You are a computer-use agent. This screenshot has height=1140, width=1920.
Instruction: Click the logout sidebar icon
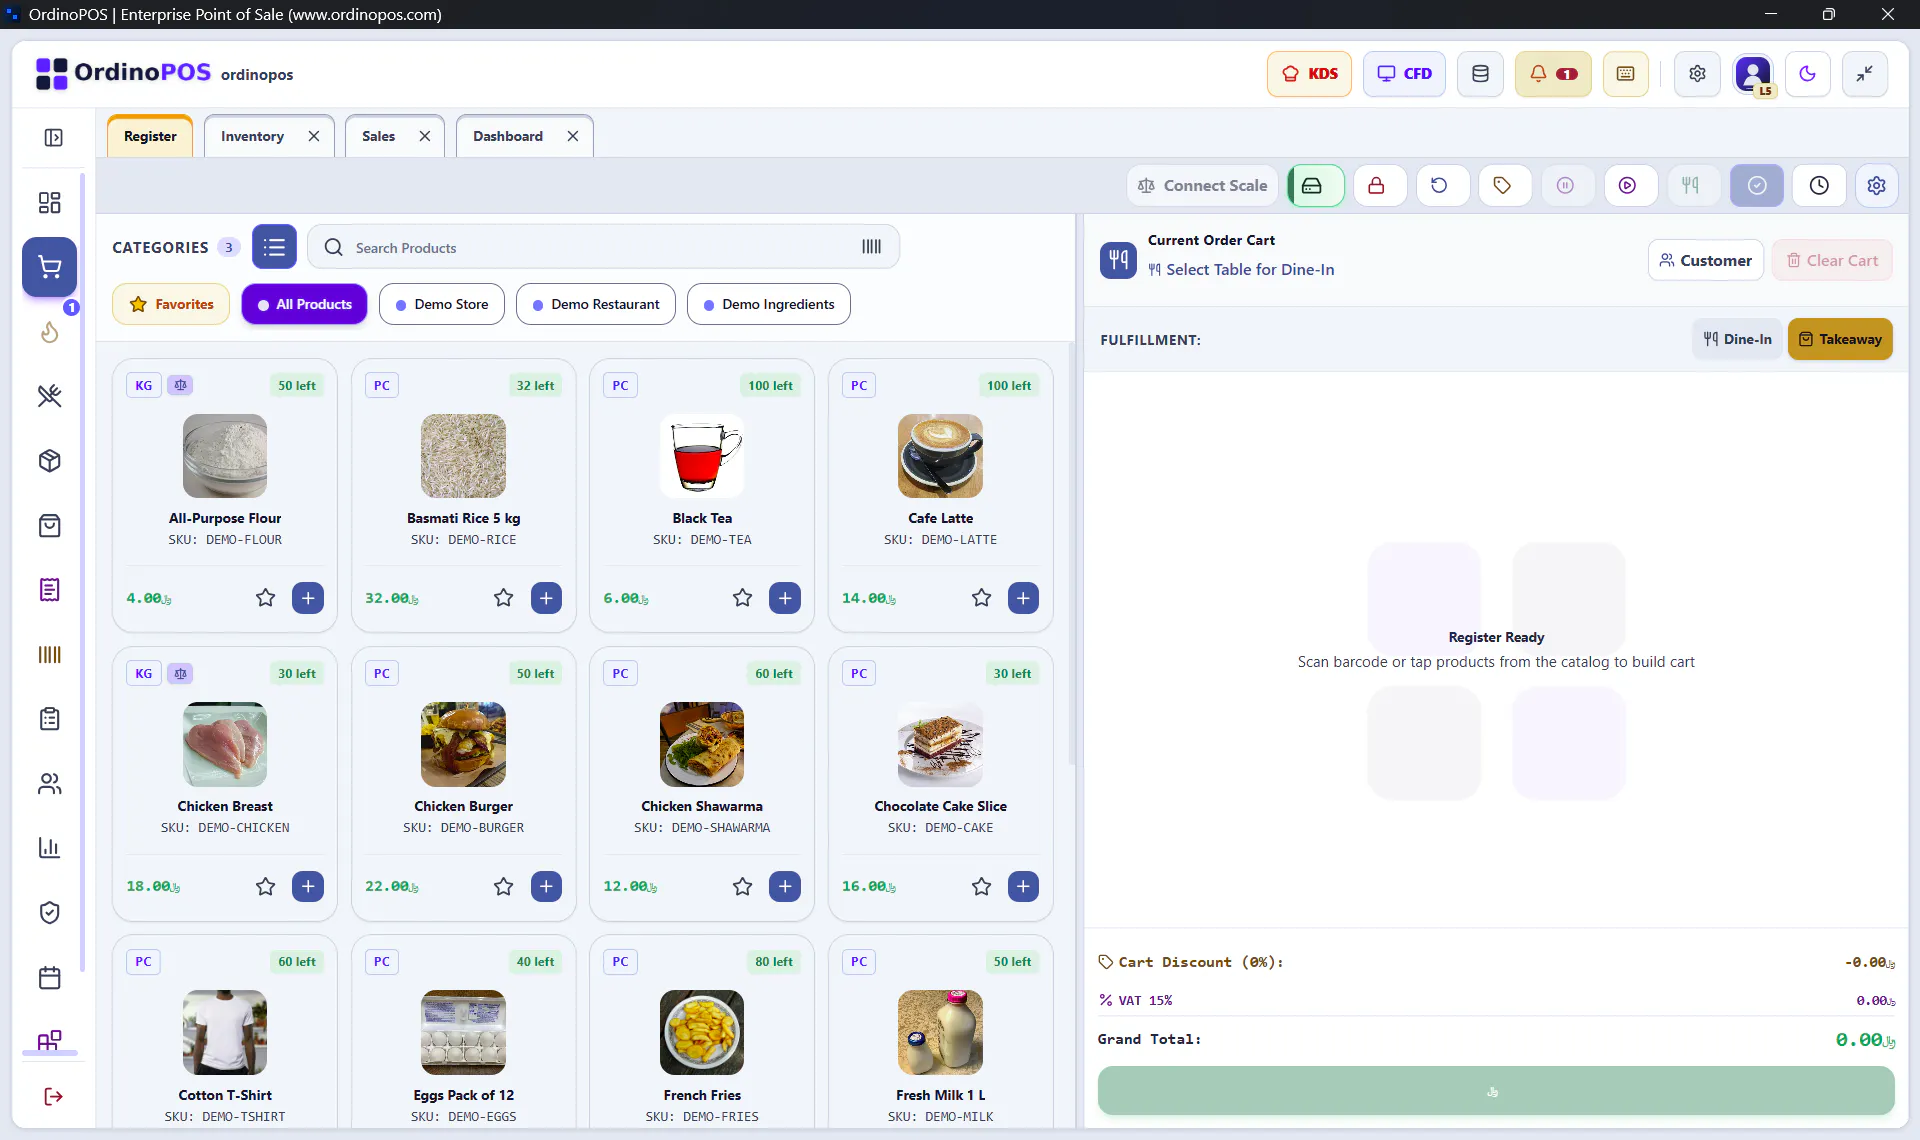tap(54, 1097)
